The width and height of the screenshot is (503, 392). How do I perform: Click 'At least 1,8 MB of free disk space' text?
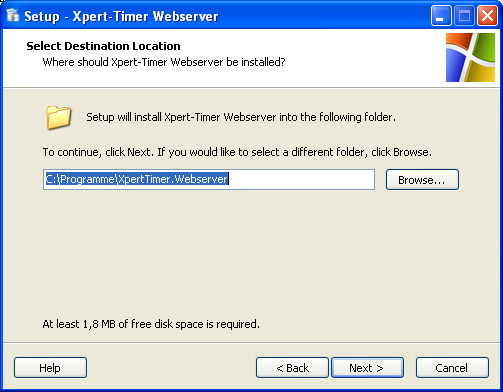(x=151, y=324)
